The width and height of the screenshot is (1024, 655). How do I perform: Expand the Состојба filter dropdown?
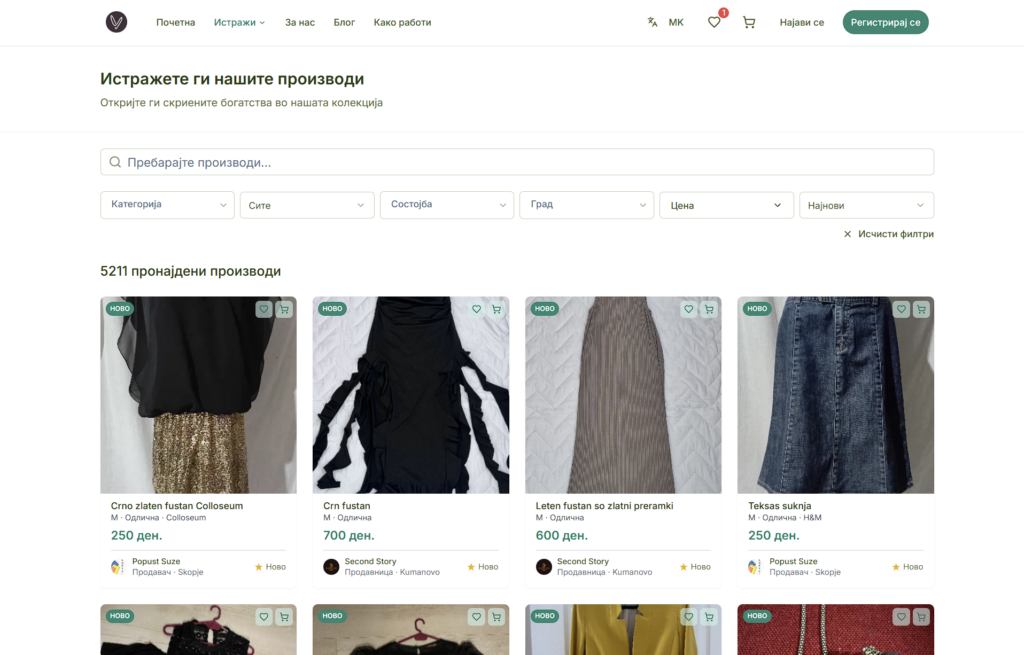tap(446, 205)
